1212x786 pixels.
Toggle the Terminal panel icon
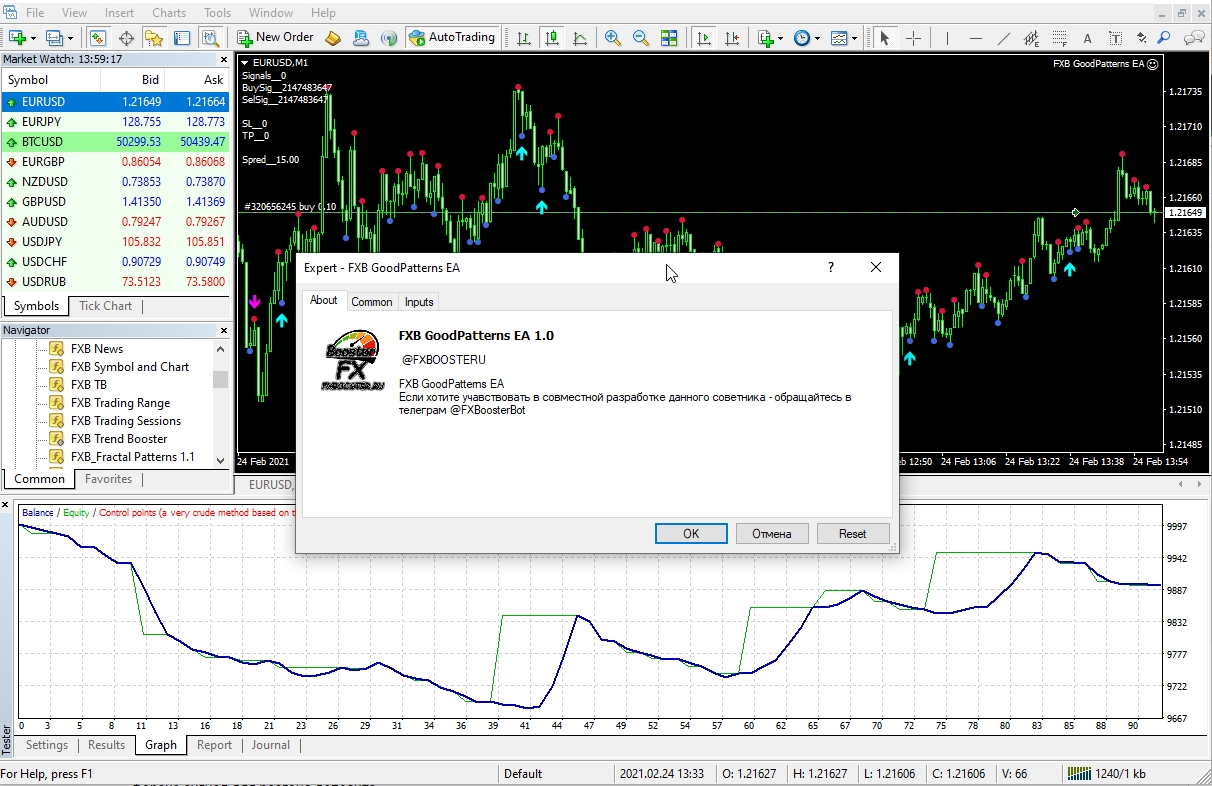click(182, 38)
